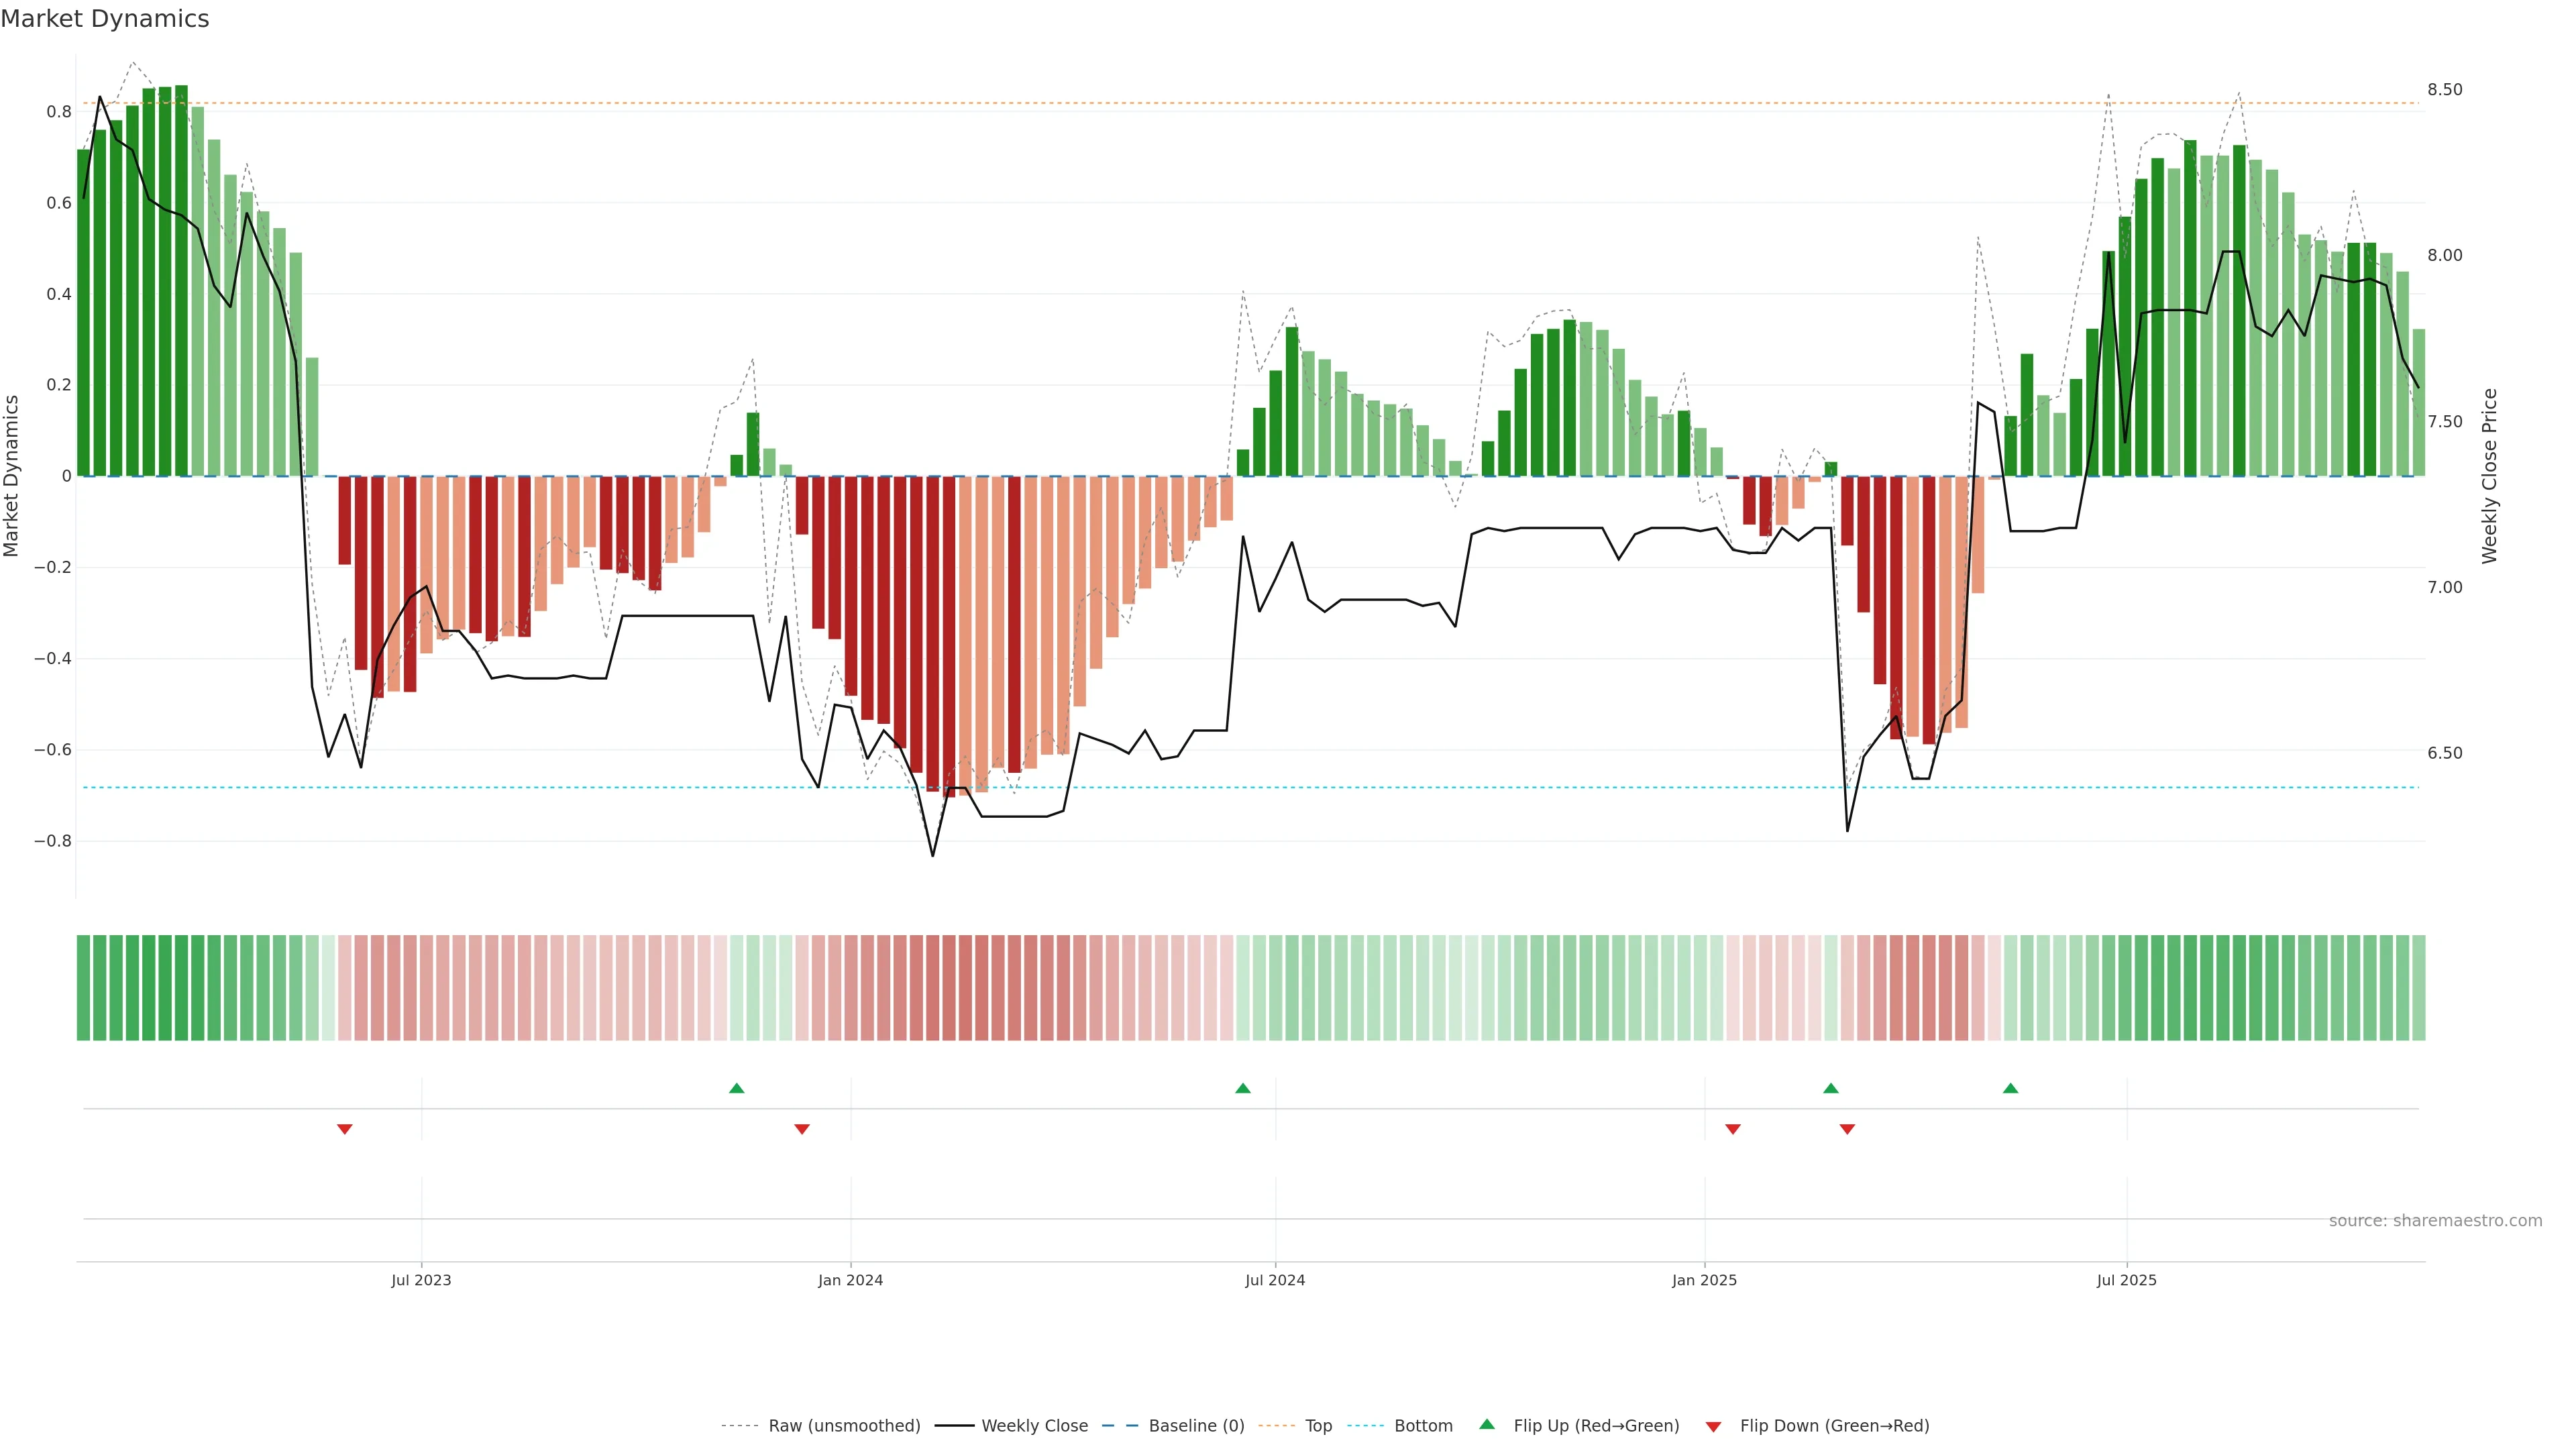Click the leftmost green flip-up triangle marker
The height and width of the screenshot is (1449, 2576).
click(x=737, y=1088)
